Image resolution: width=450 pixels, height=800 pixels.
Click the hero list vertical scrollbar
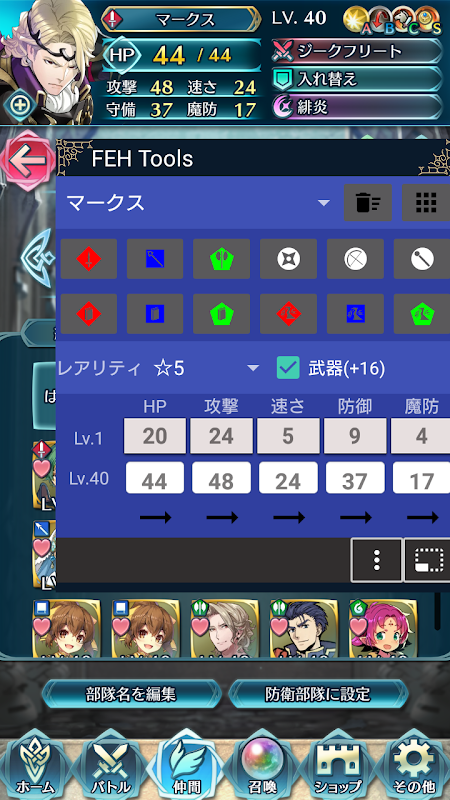tap(437, 611)
